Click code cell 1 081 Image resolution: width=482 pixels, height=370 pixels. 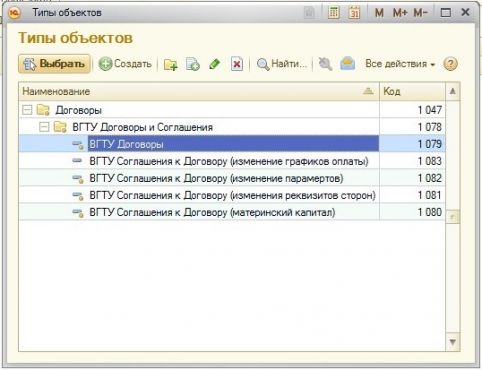412,195
